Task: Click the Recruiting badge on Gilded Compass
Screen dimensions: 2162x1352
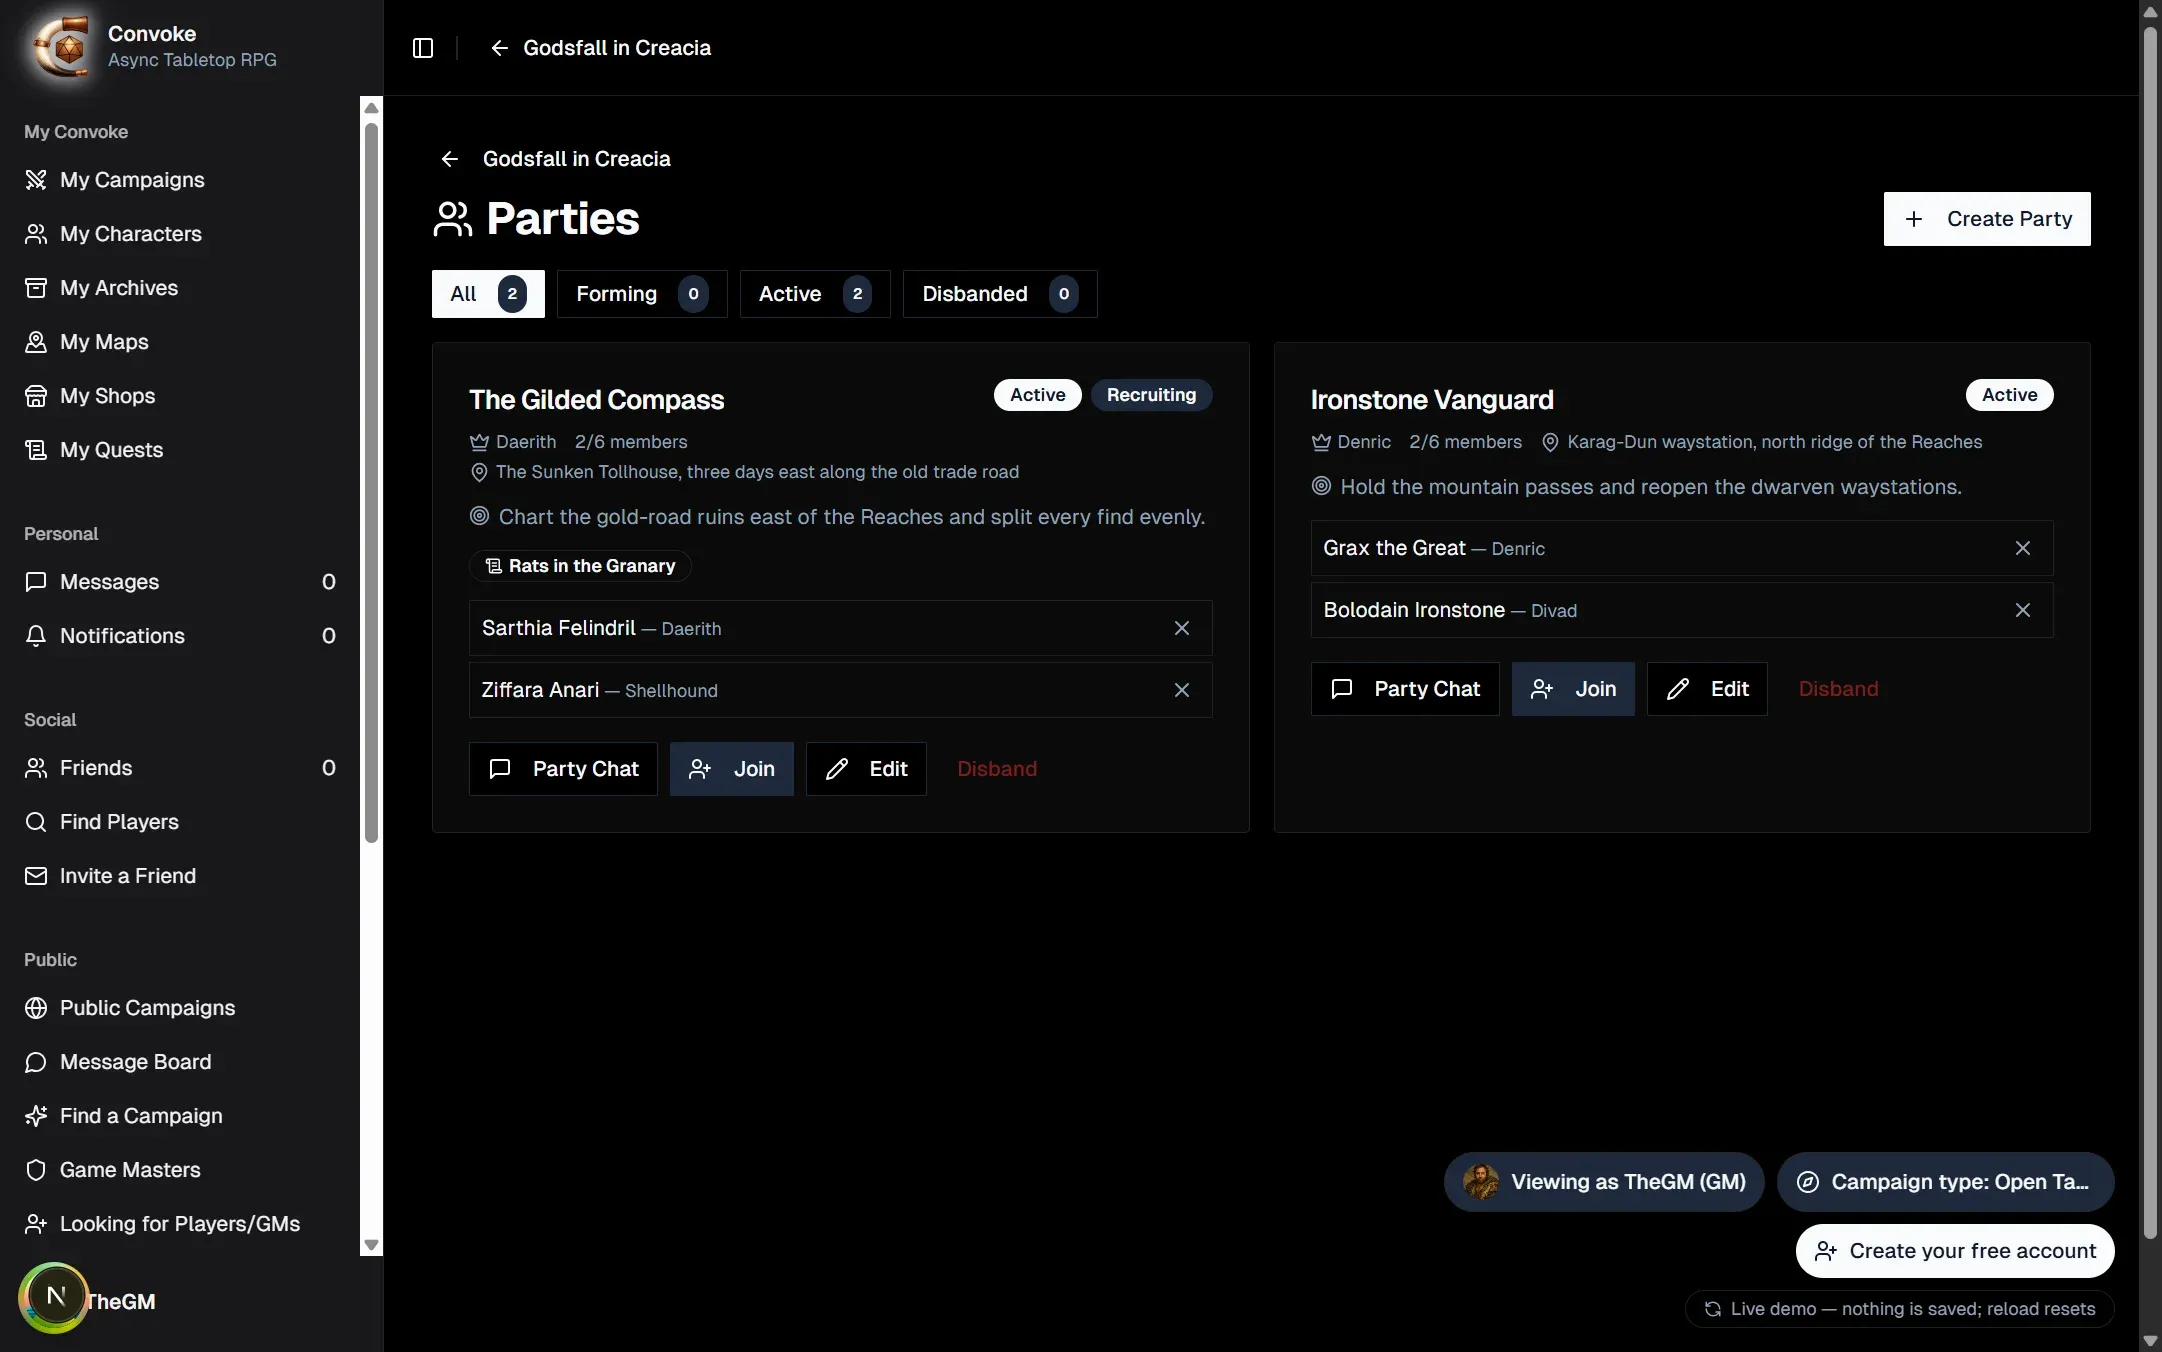Action: click(x=1151, y=395)
